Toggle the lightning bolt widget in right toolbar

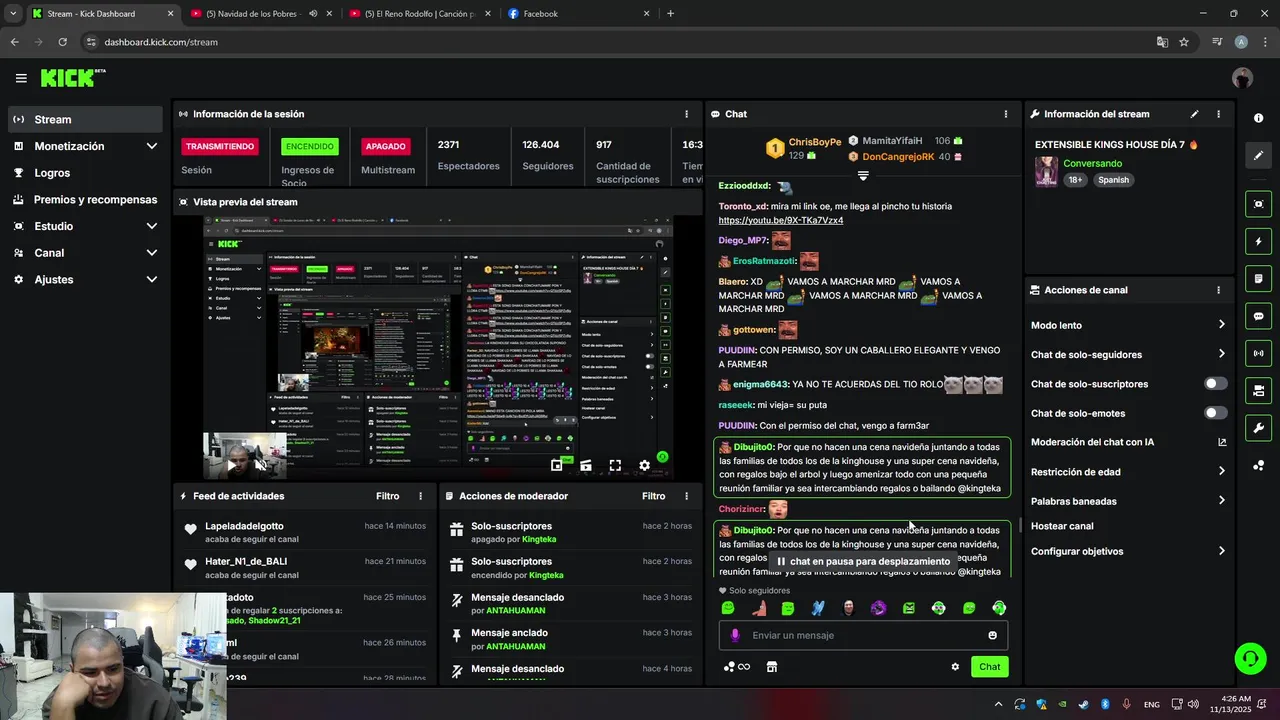(x=1258, y=241)
